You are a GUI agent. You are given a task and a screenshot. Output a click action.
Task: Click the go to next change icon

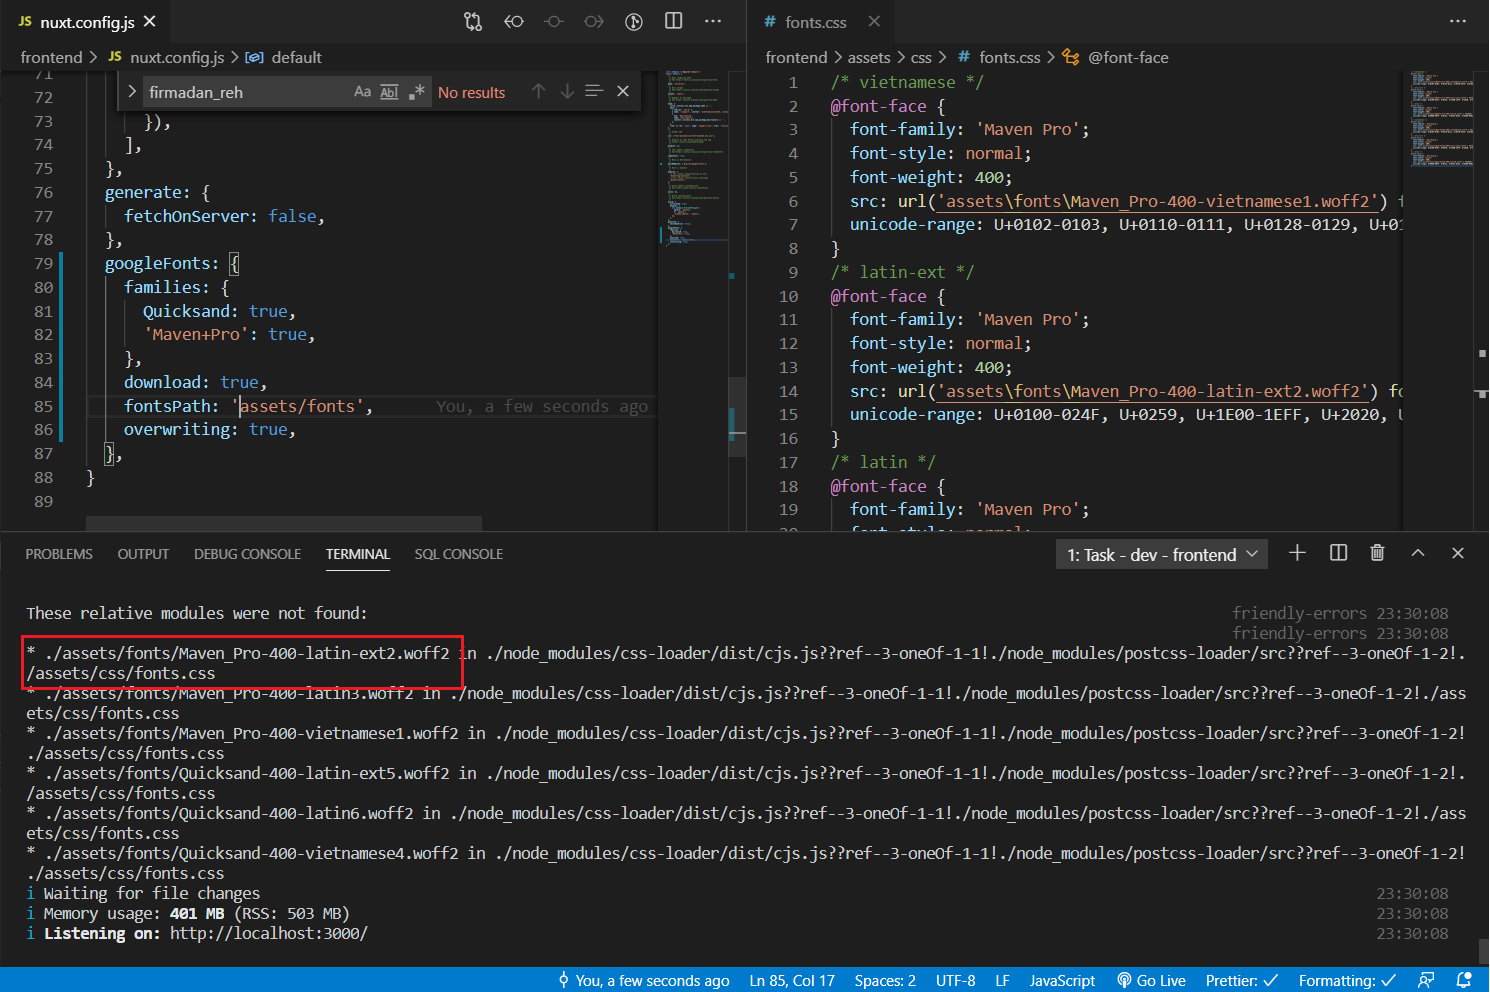pos(594,21)
